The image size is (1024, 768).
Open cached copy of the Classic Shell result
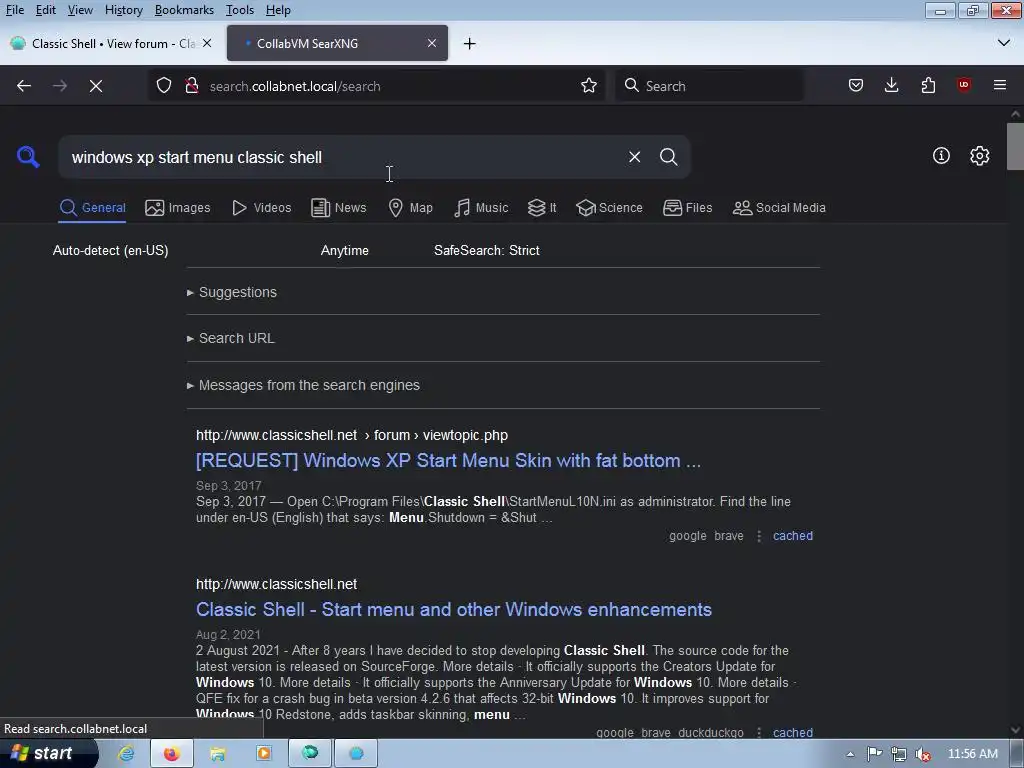[x=793, y=732]
